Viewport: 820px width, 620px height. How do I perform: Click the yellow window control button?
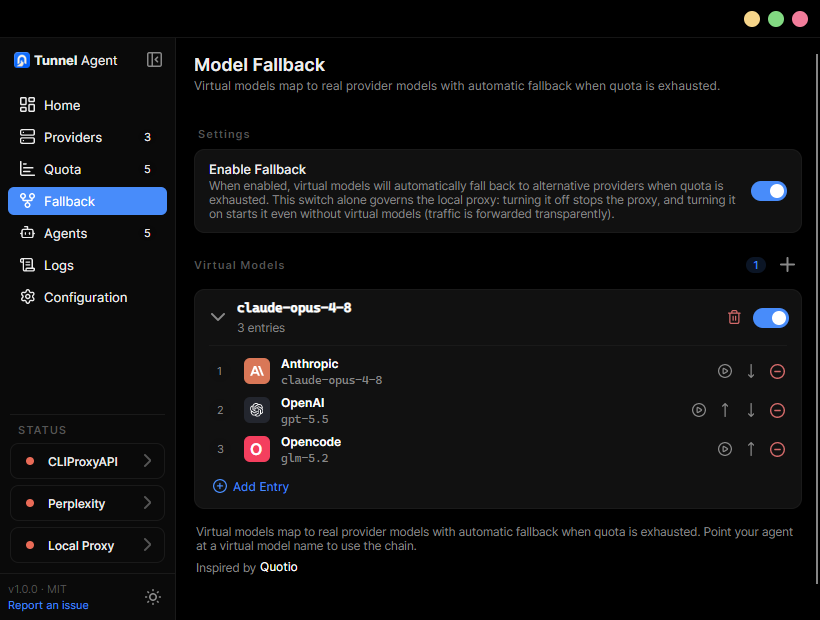(752, 19)
